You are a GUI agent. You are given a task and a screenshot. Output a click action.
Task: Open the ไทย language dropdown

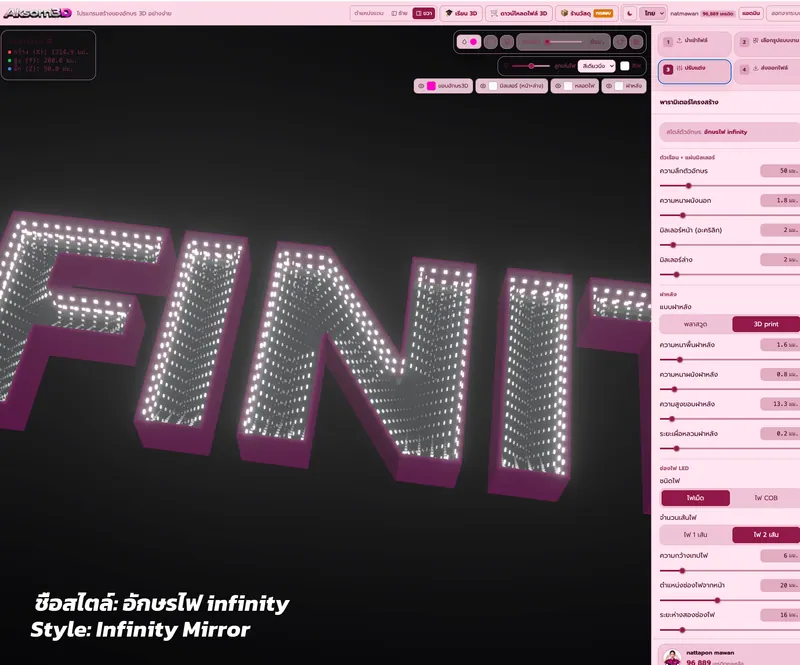tap(653, 13)
